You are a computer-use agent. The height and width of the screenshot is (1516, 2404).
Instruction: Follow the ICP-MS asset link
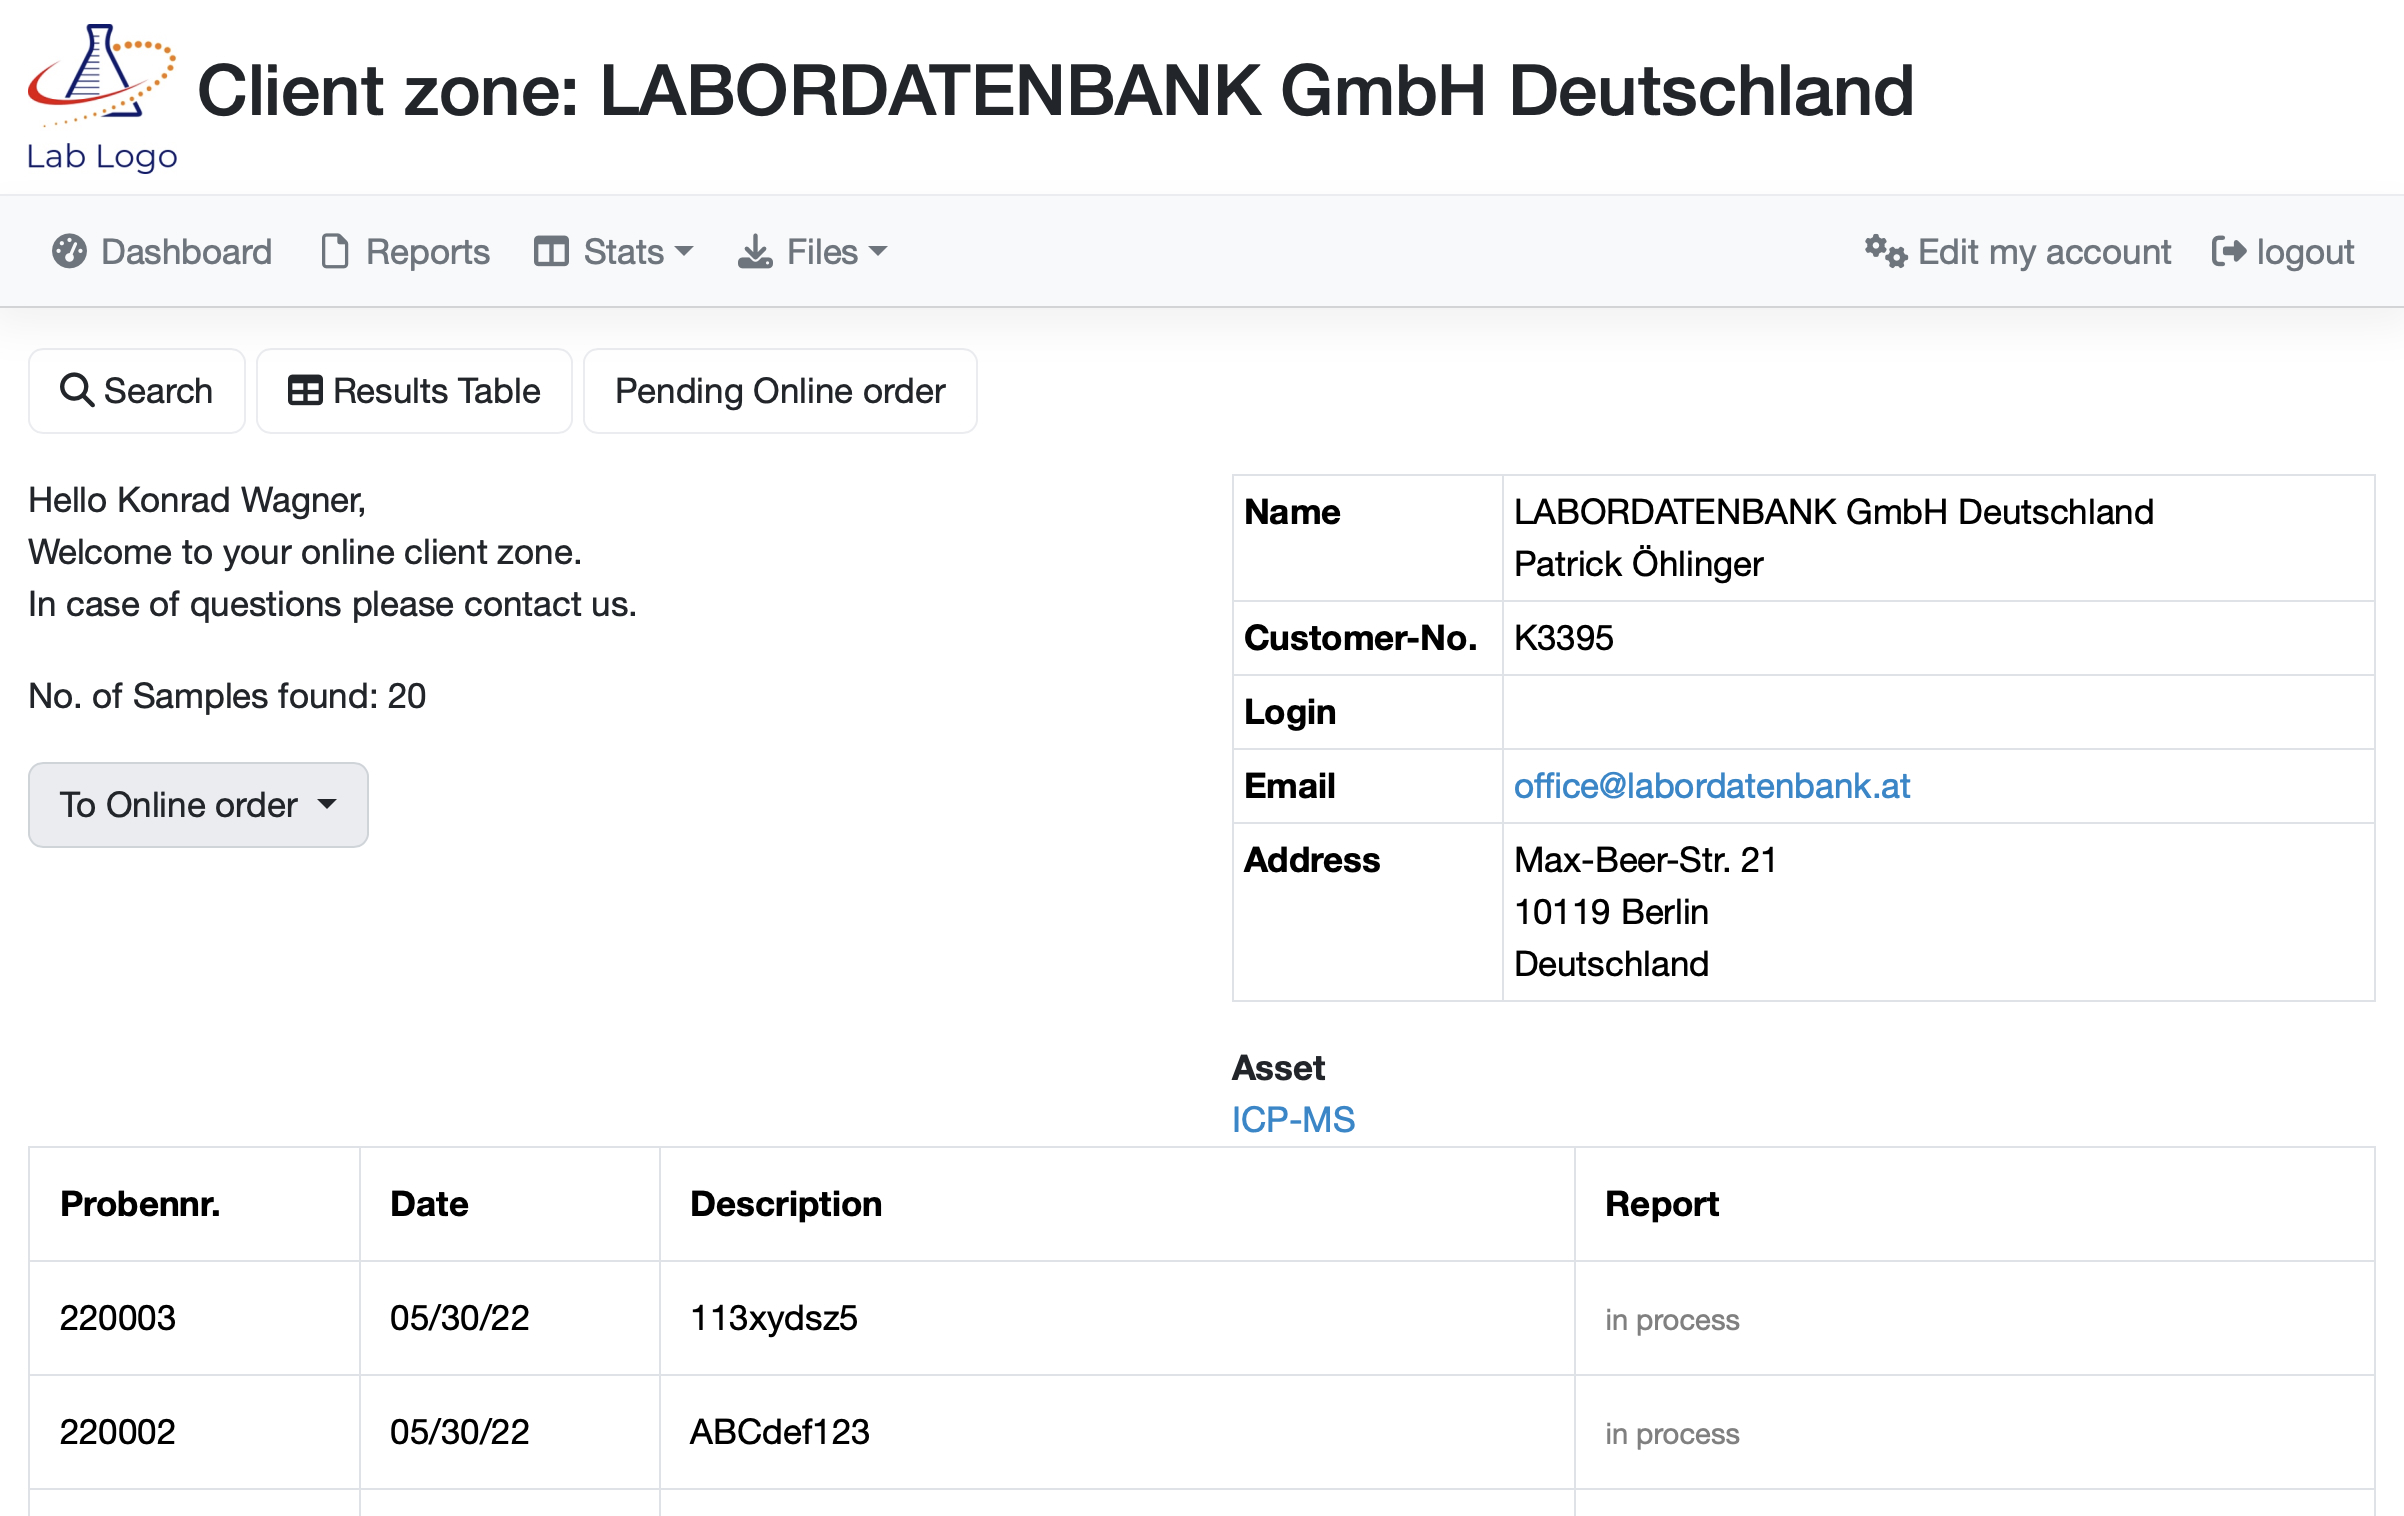1292,1119
